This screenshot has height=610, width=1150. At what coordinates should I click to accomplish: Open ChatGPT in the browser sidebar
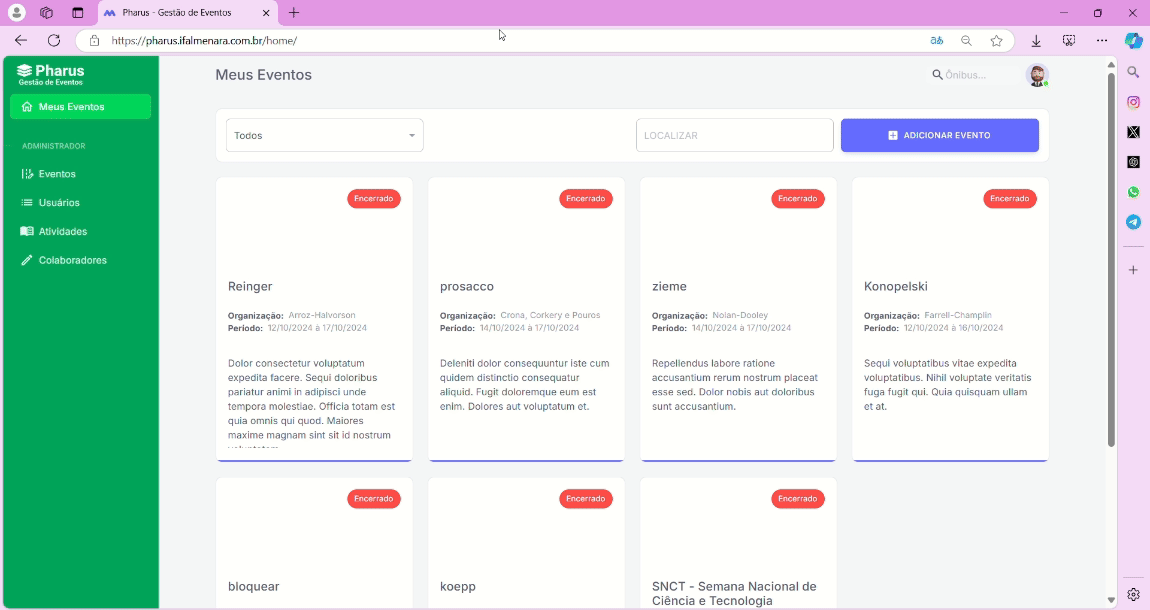click(x=1133, y=162)
